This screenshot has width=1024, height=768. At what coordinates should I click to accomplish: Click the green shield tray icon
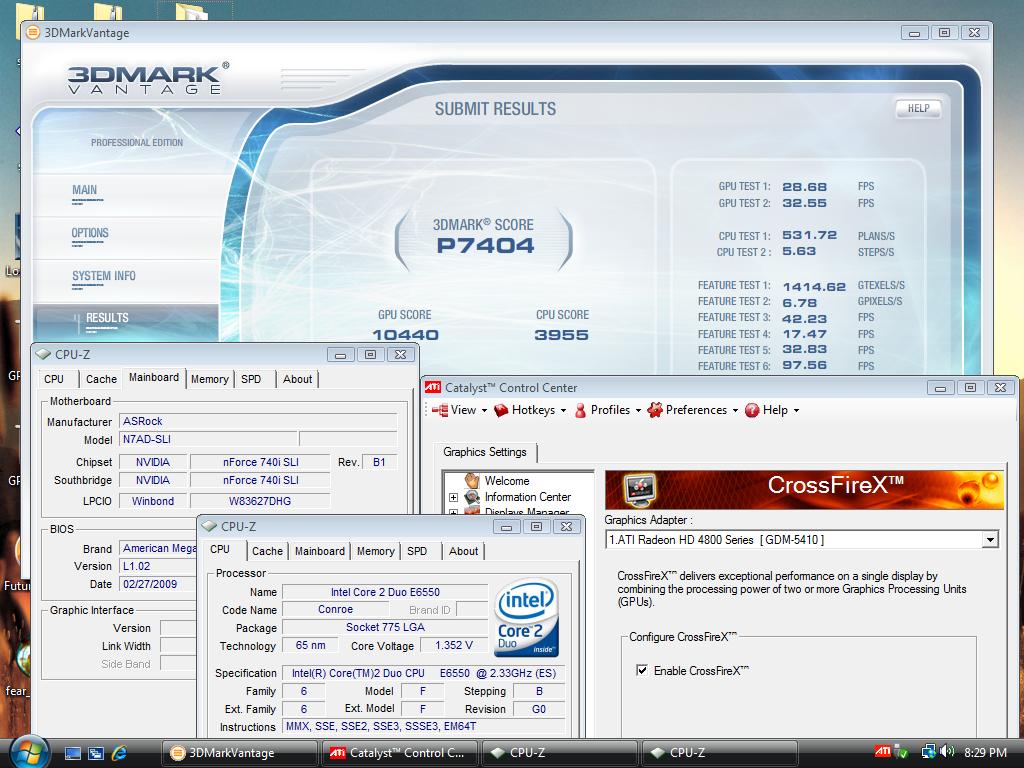[x=901, y=752]
